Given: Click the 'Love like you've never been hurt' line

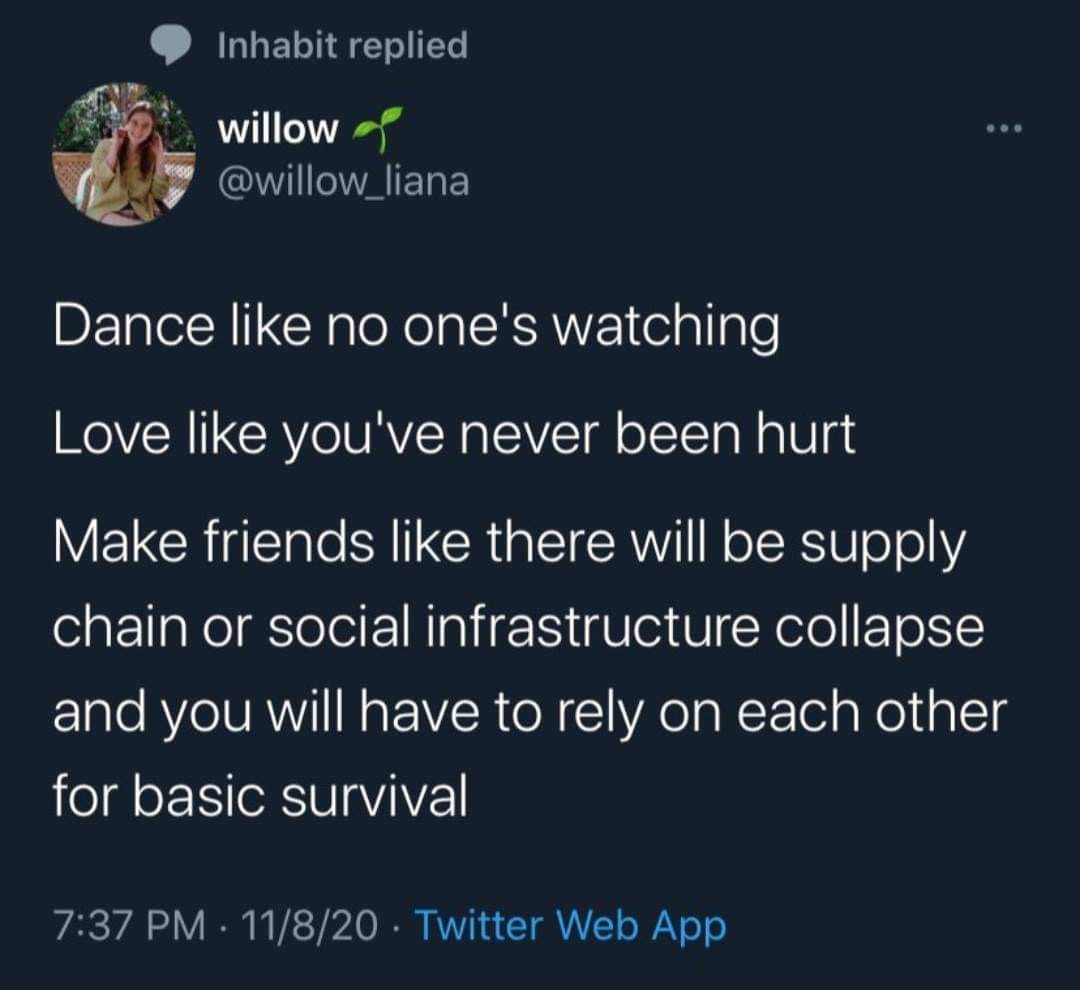Looking at the screenshot, I should [454, 433].
